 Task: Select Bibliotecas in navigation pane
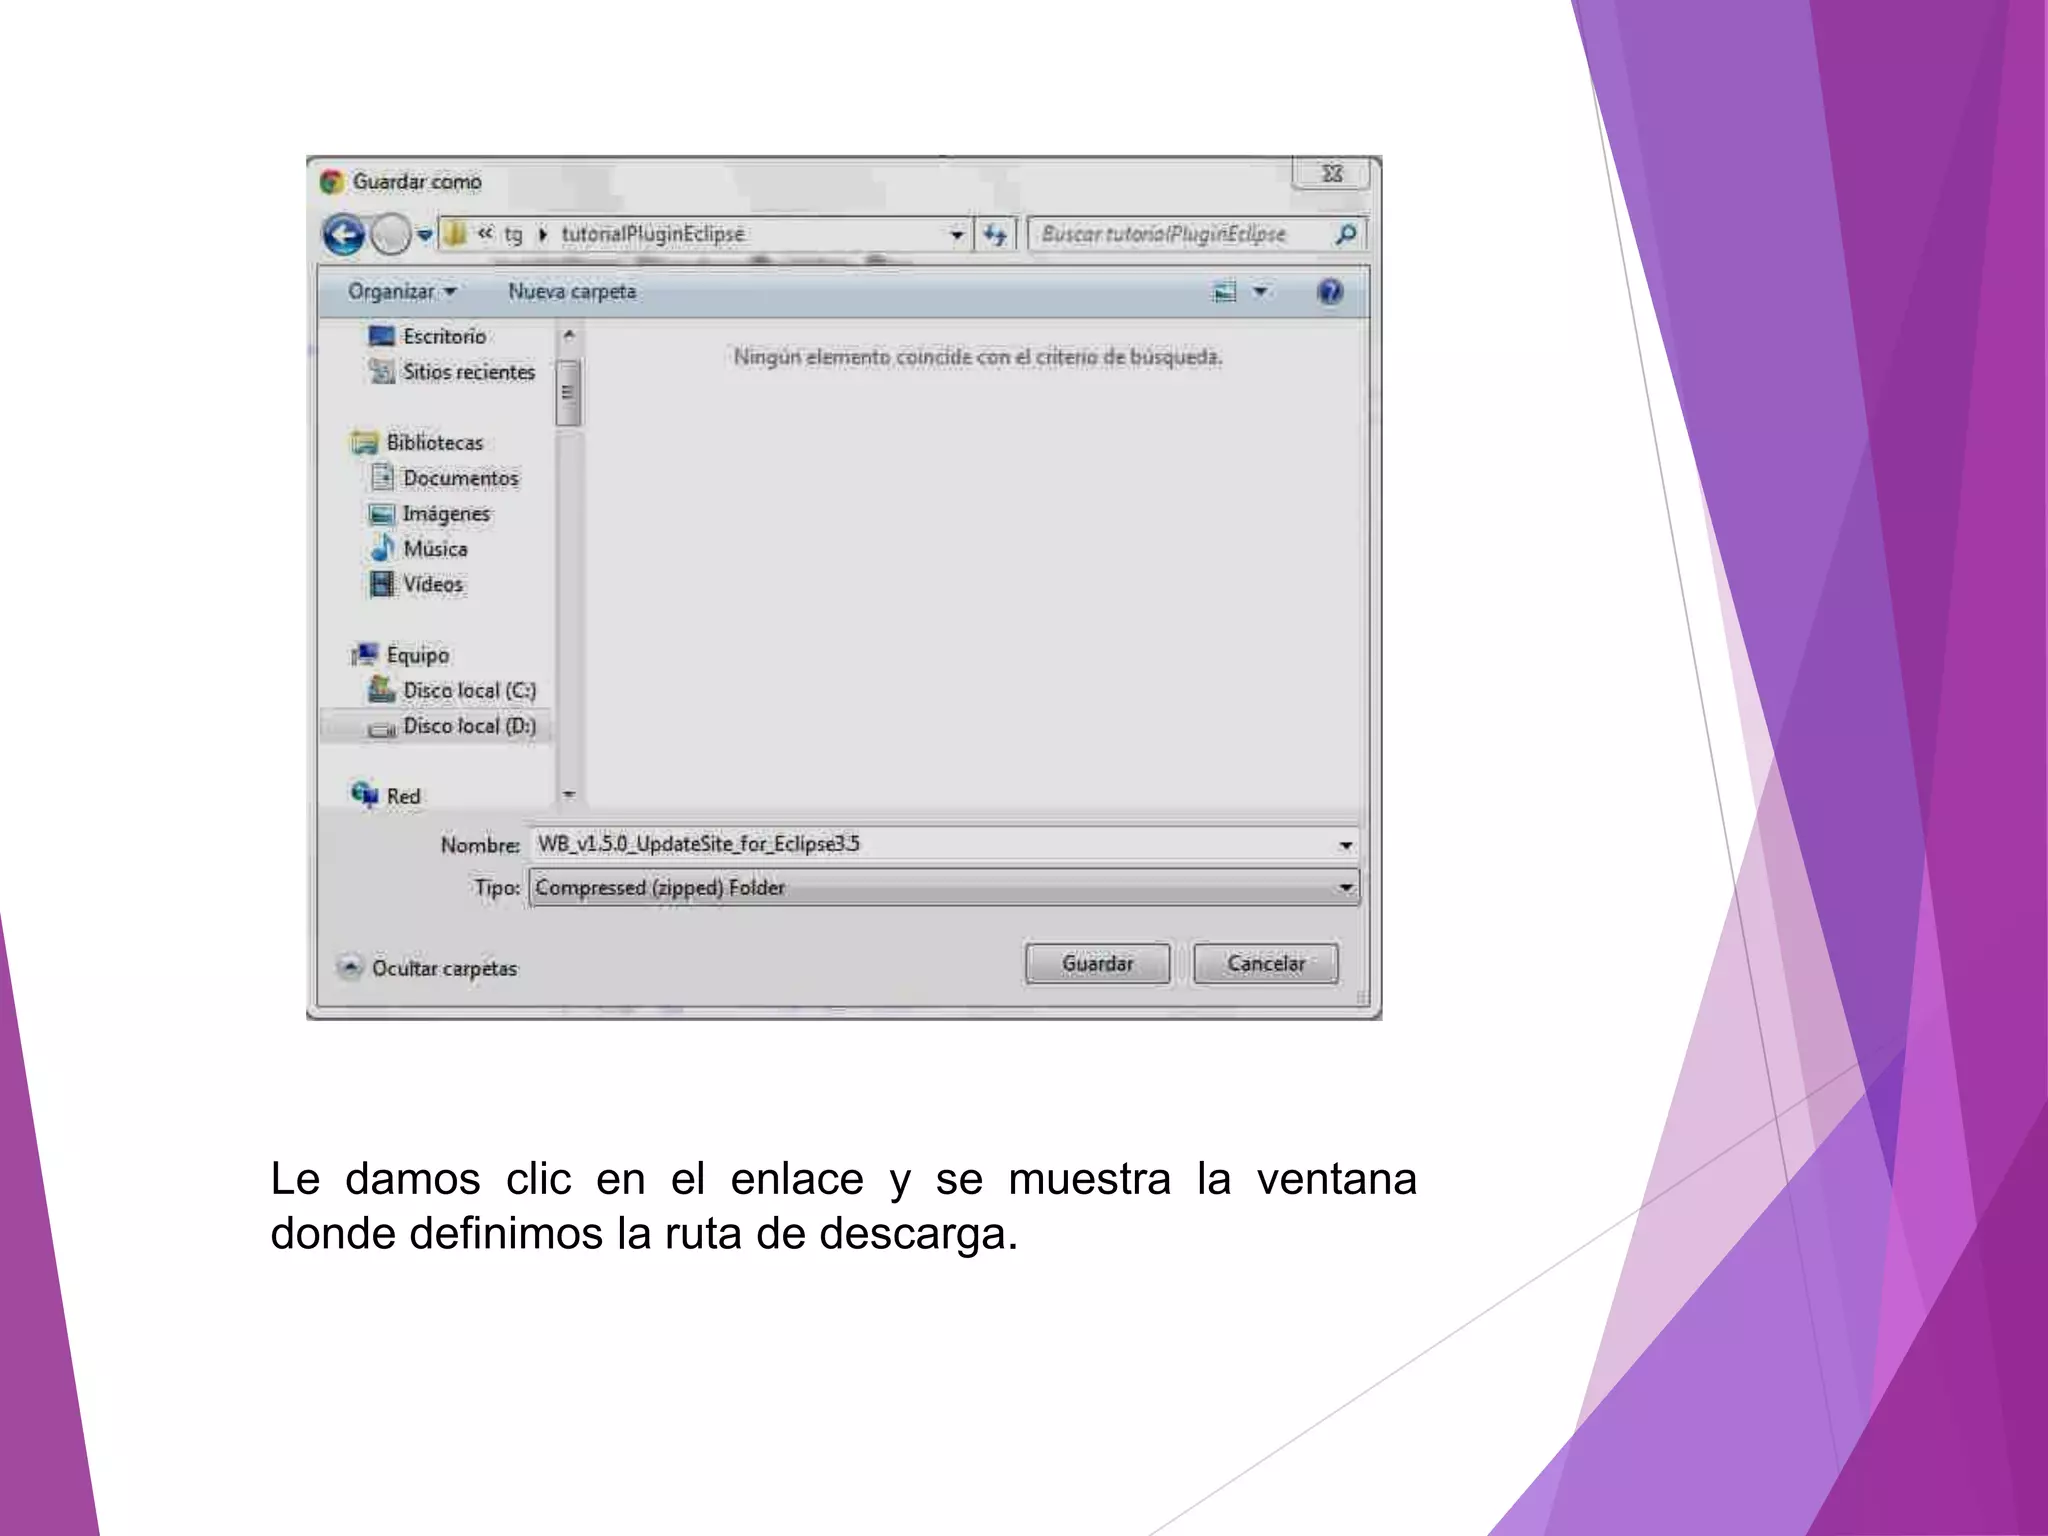(434, 442)
